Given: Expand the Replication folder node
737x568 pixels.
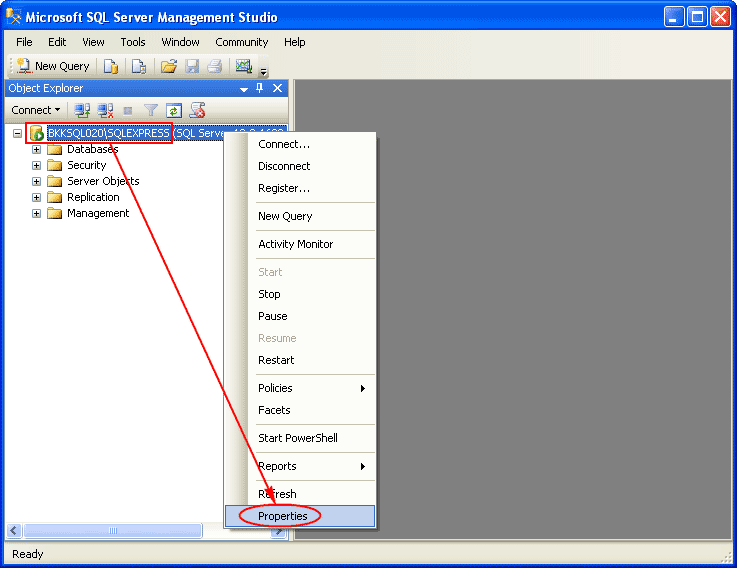Looking at the screenshot, I should [36, 197].
